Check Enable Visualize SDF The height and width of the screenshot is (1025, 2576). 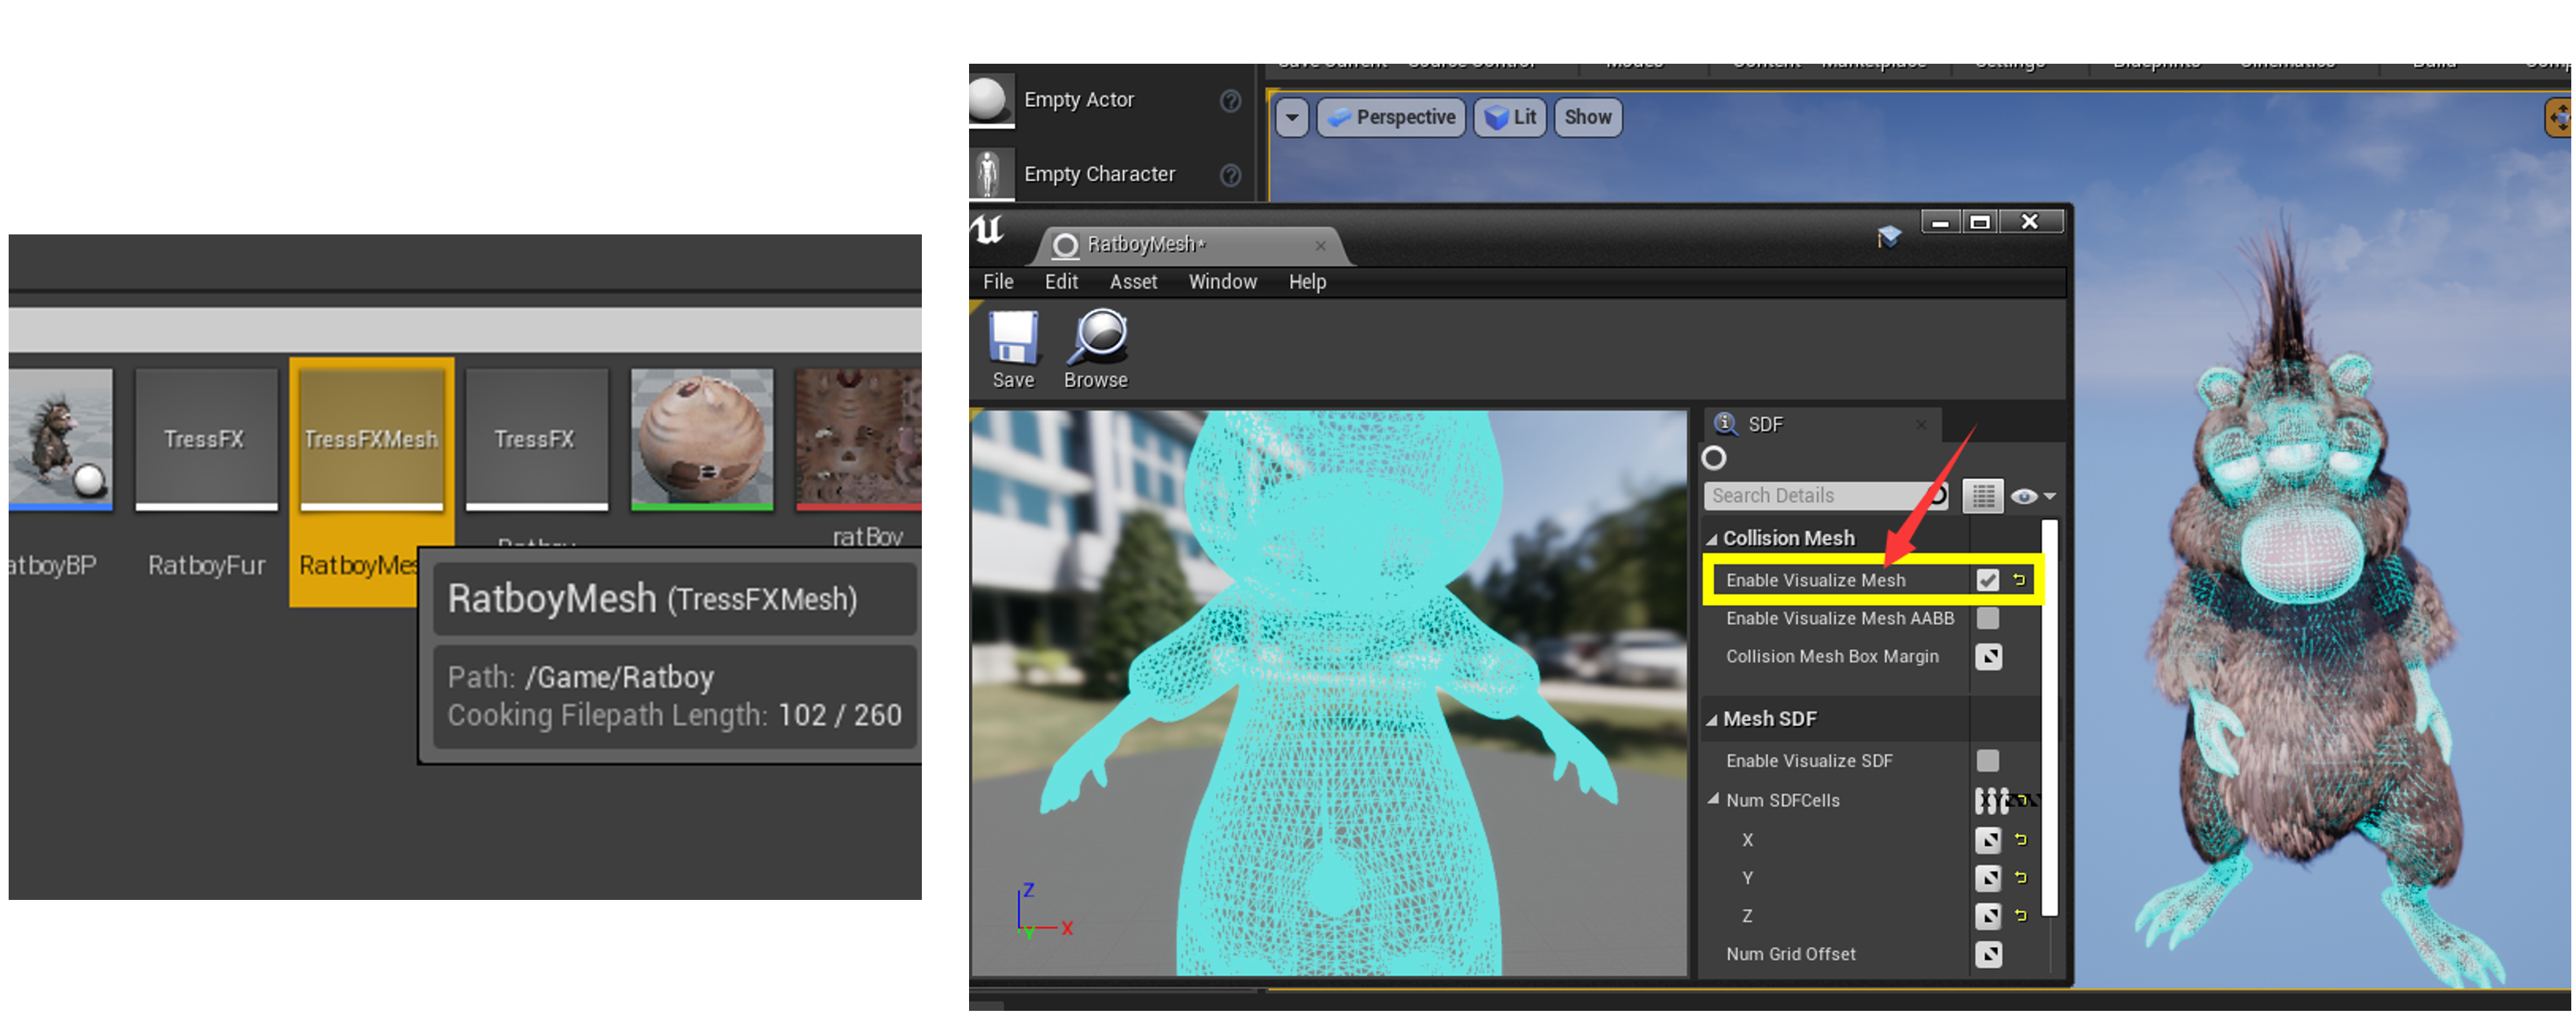(1987, 761)
